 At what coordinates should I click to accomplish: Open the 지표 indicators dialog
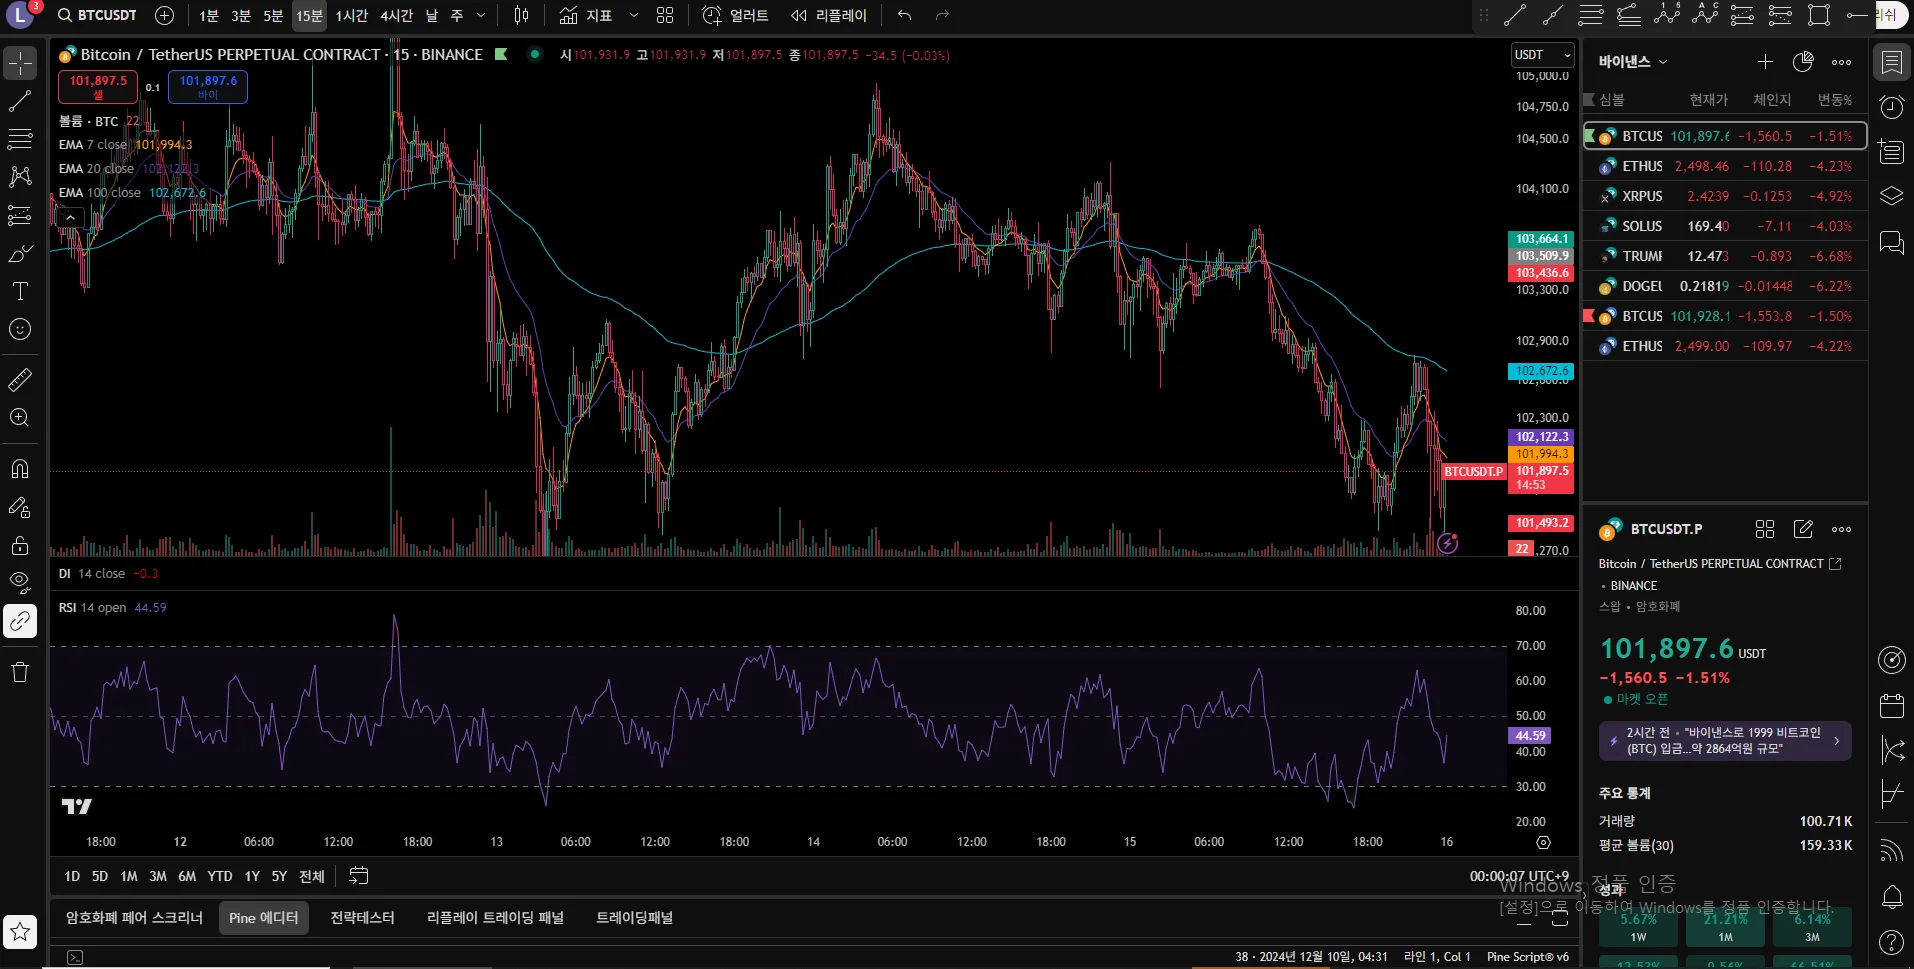pyautogui.click(x=586, y=15)
